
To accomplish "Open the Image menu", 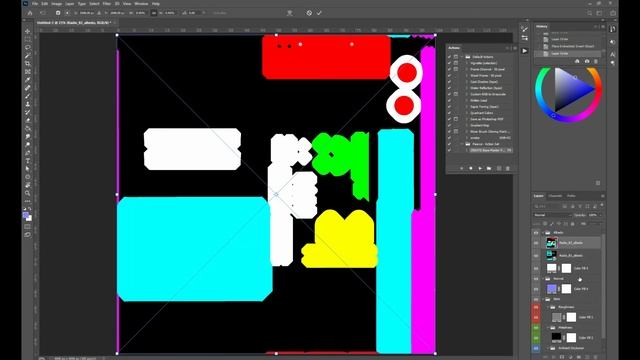I will [x=56, y=4].
